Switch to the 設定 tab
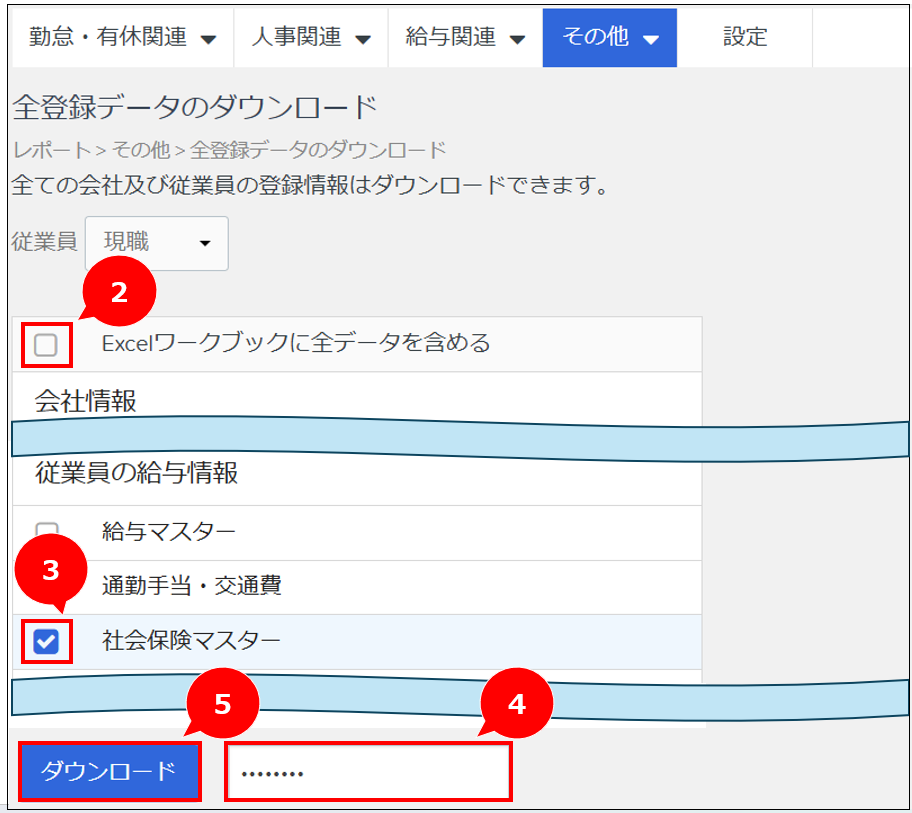The image size is (912, 813). [745, 38]
